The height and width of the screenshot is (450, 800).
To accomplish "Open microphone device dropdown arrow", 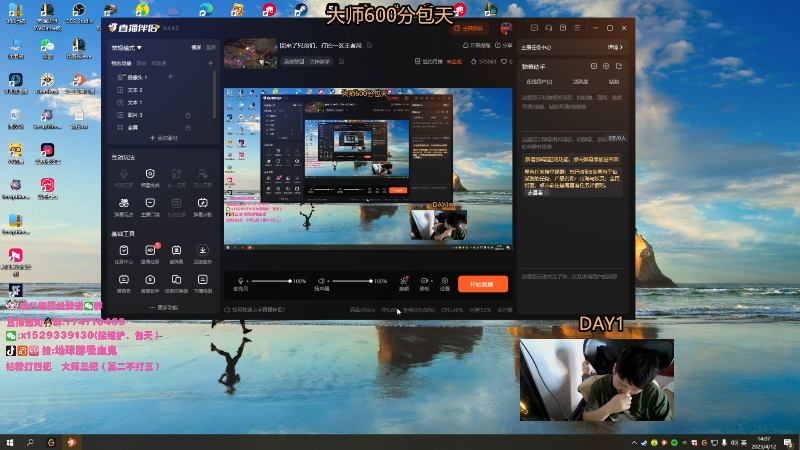I will click(247, 281).
